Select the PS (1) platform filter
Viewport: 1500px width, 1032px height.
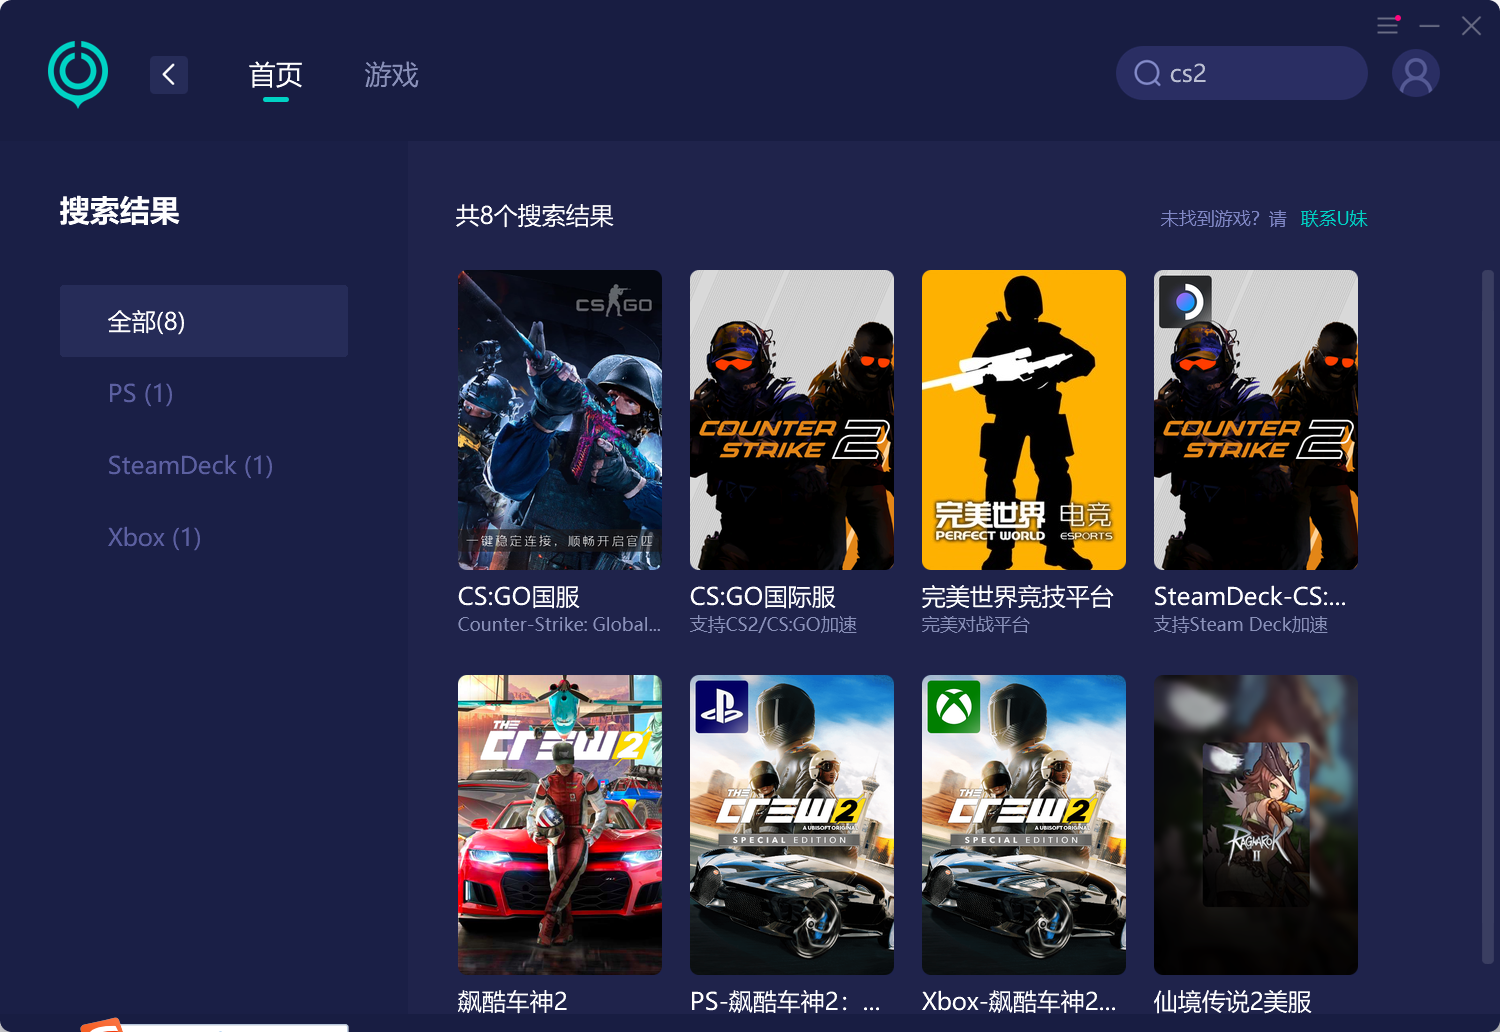[140, 393]
